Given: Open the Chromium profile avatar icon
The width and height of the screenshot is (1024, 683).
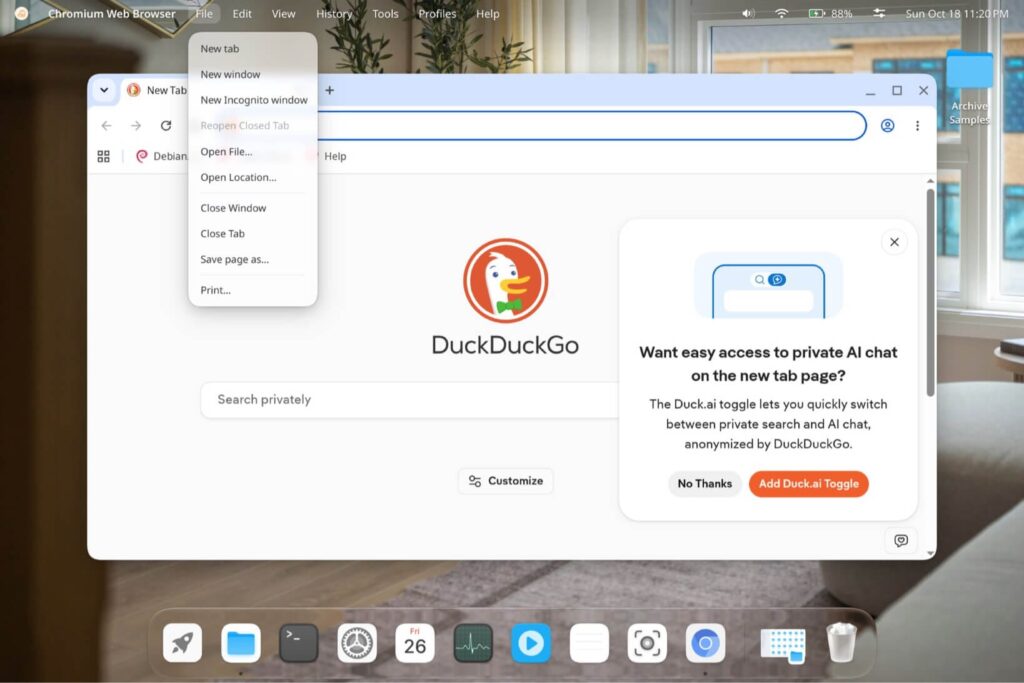Looking at the screenshot, I should (x=887, y=125).
